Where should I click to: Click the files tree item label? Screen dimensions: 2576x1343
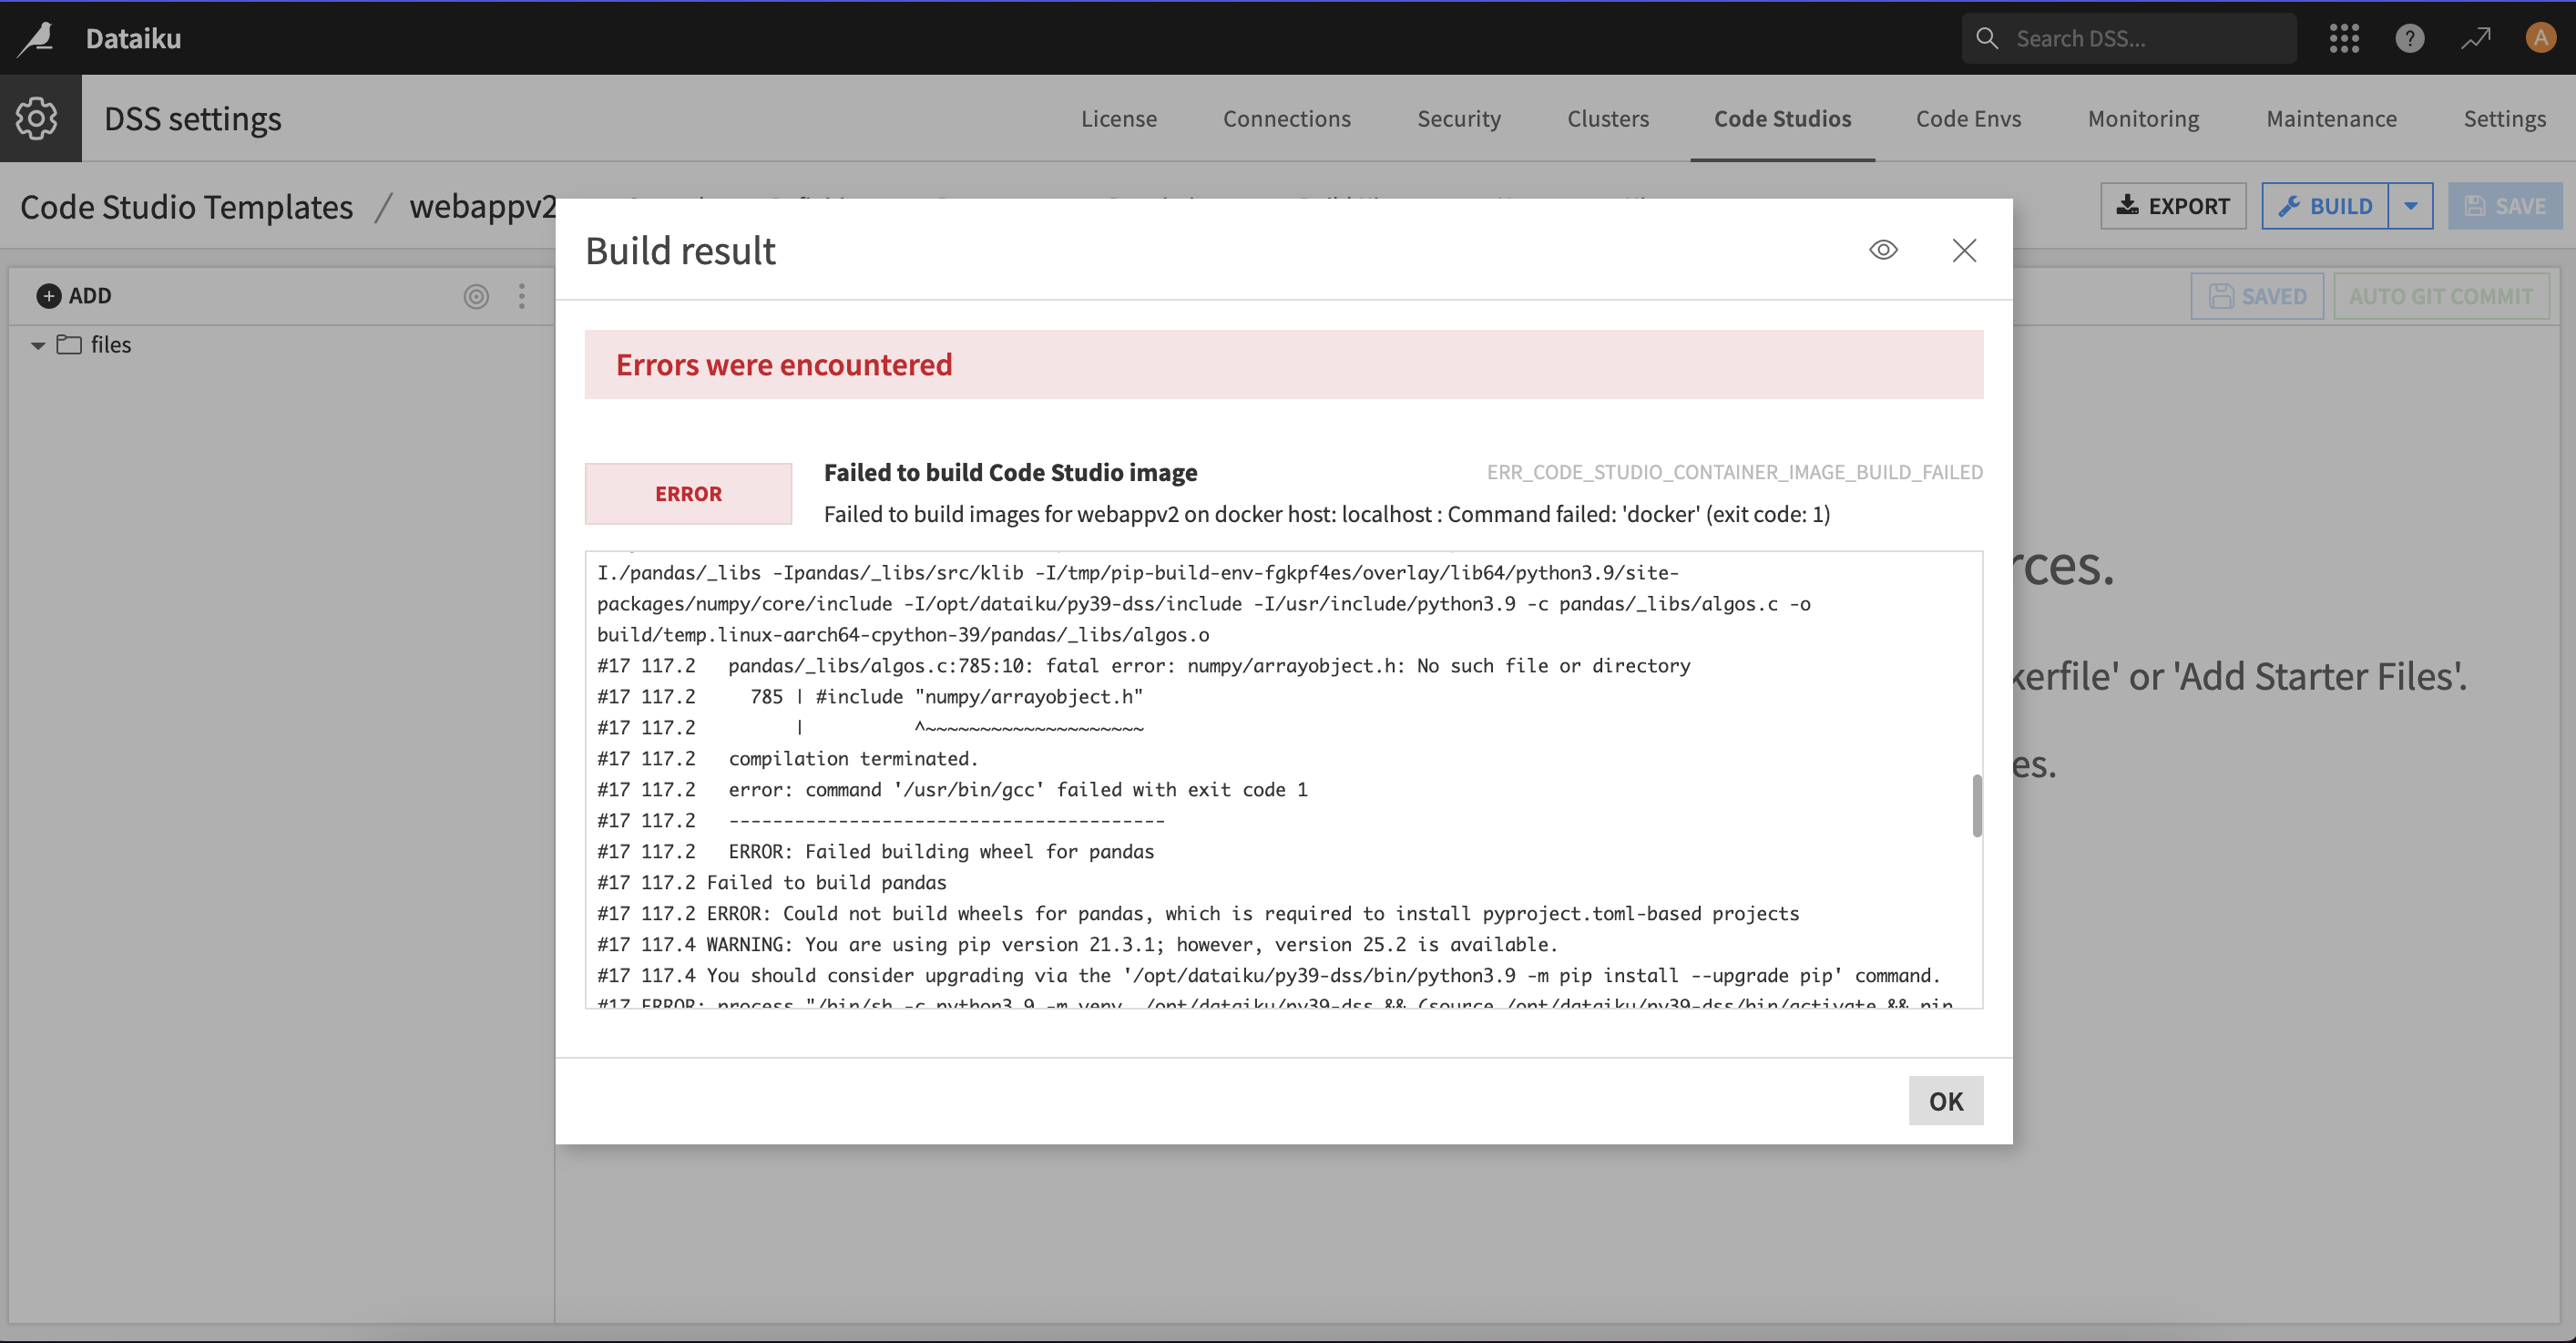[111, 345]
